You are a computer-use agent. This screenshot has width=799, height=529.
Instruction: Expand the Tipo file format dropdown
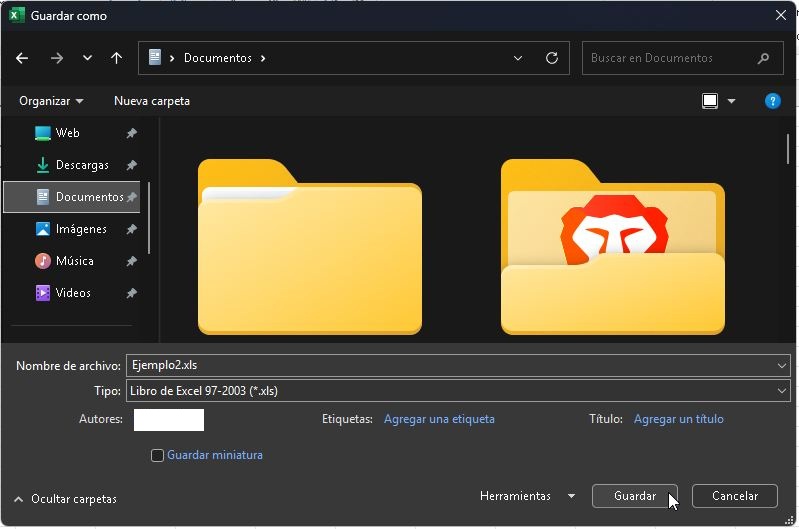click(x=781, y=391)
